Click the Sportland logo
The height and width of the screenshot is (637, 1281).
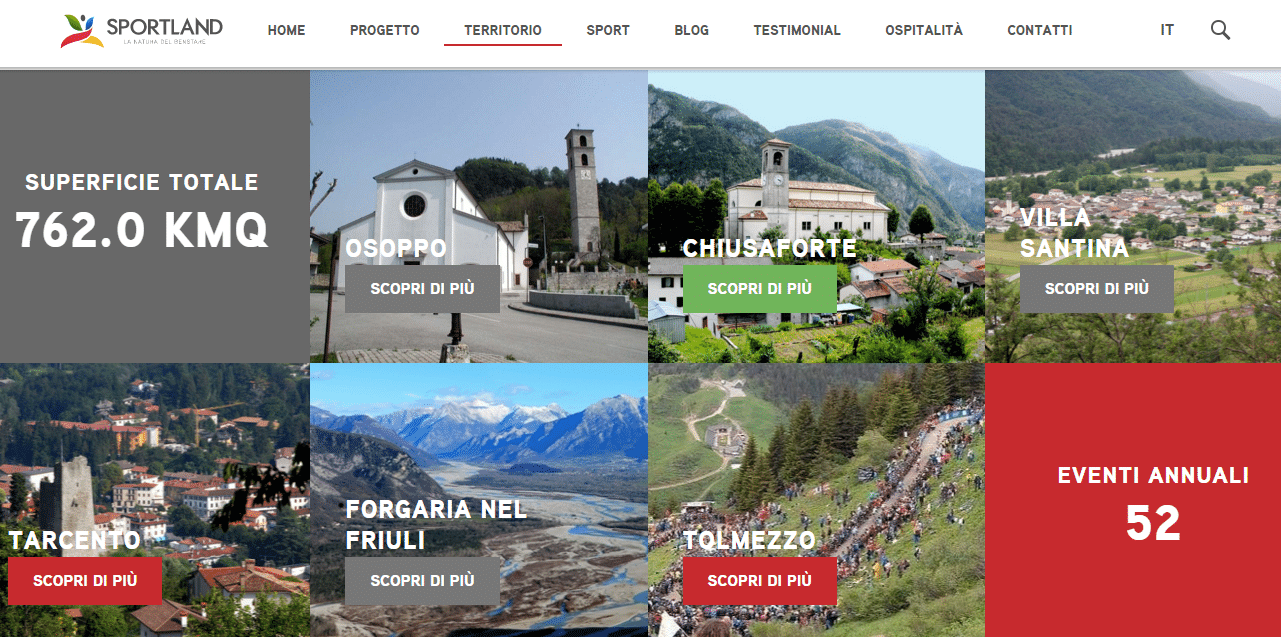(141, 31)
